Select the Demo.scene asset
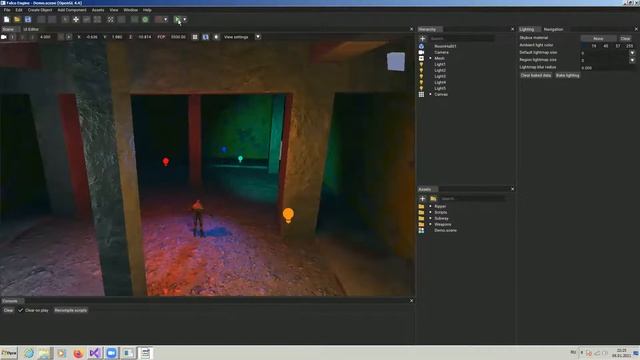 [445, 230]
